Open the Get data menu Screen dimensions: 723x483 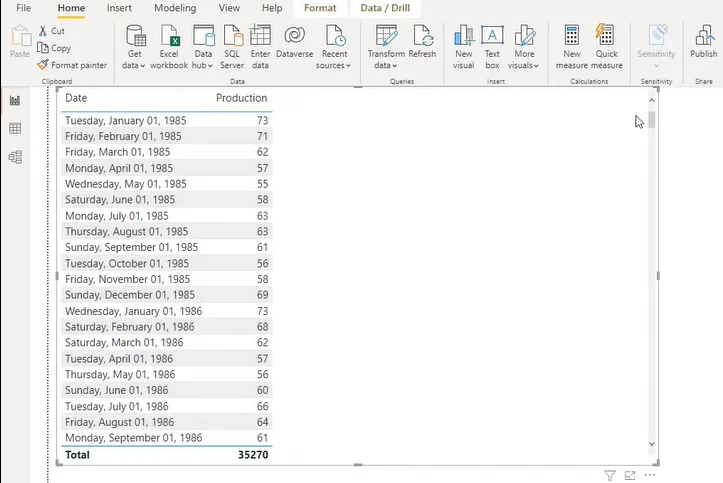point(135,47)
